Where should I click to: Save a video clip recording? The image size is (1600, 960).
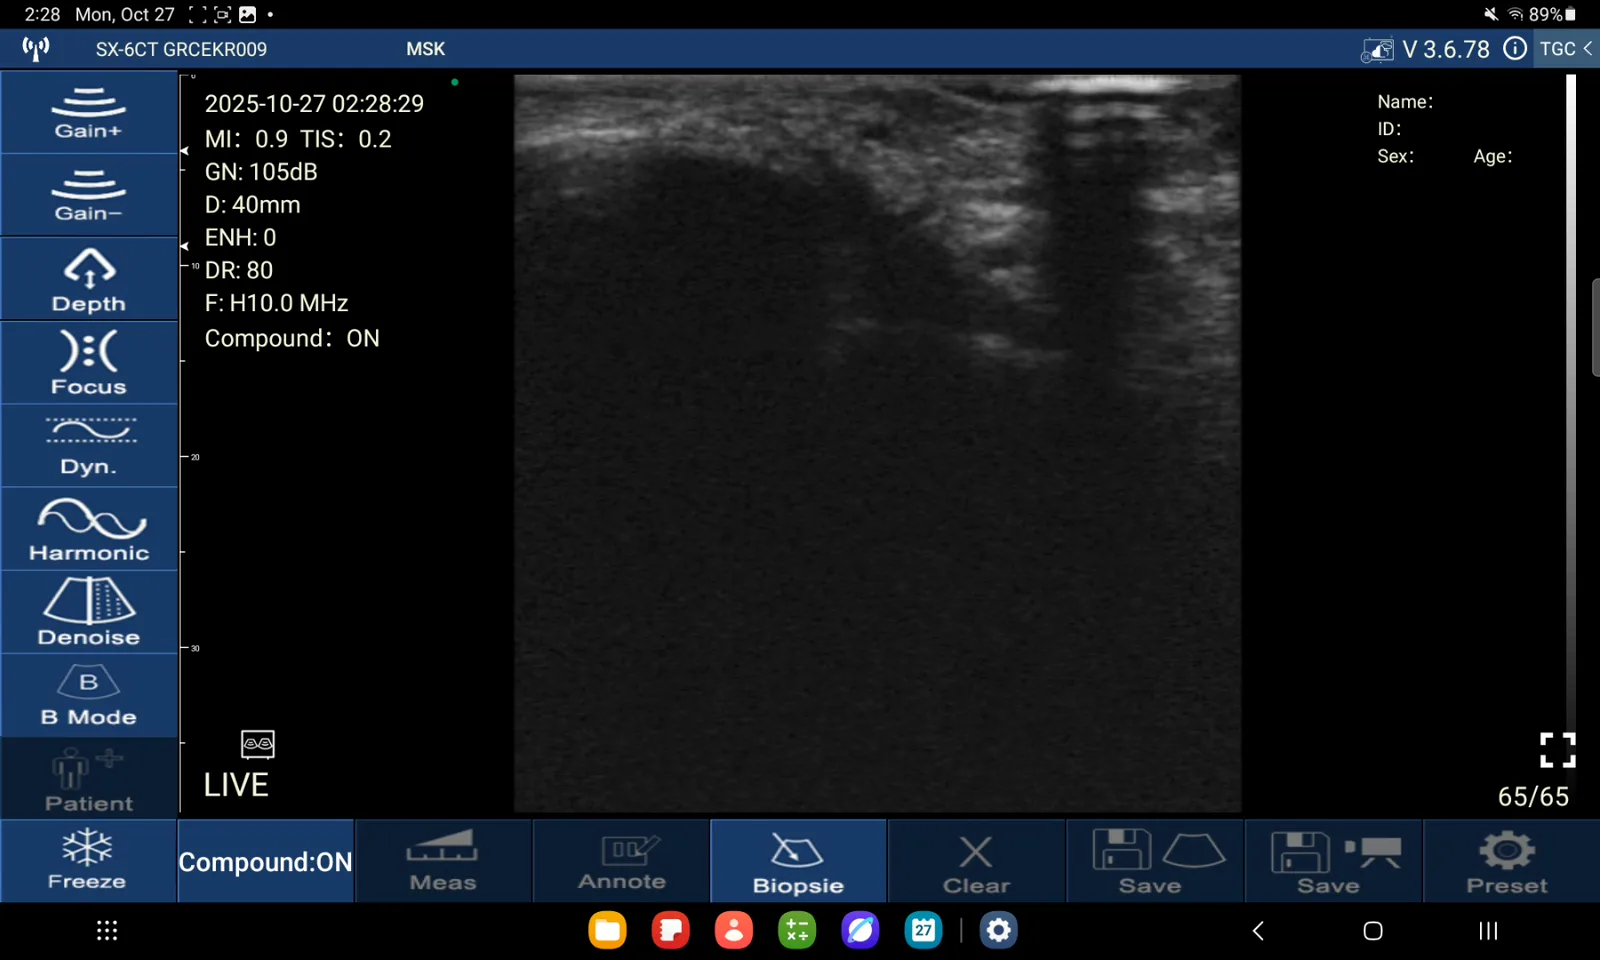pyautogui.click(x=1333, y=861)
